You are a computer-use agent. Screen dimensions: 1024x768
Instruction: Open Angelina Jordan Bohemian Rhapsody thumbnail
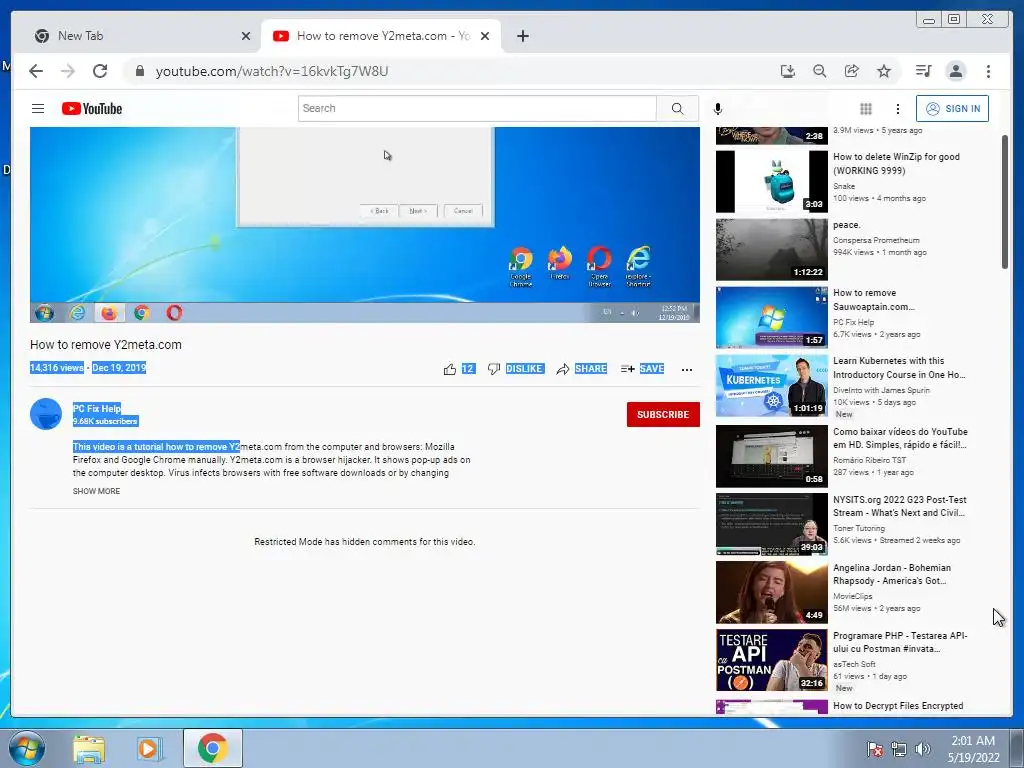tap(771, 592)
